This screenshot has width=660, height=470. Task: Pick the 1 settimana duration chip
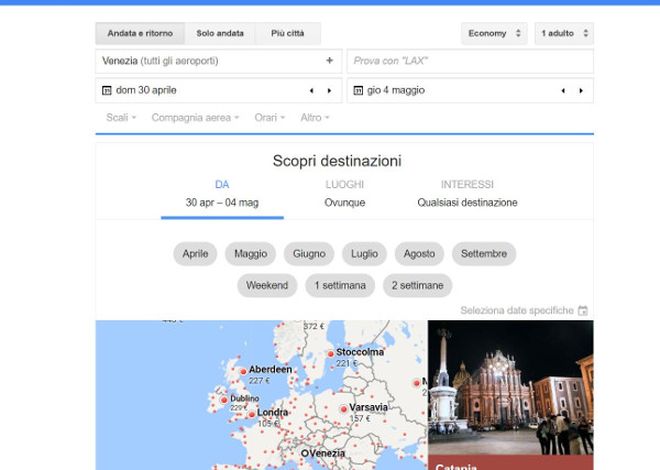(340, 285)
